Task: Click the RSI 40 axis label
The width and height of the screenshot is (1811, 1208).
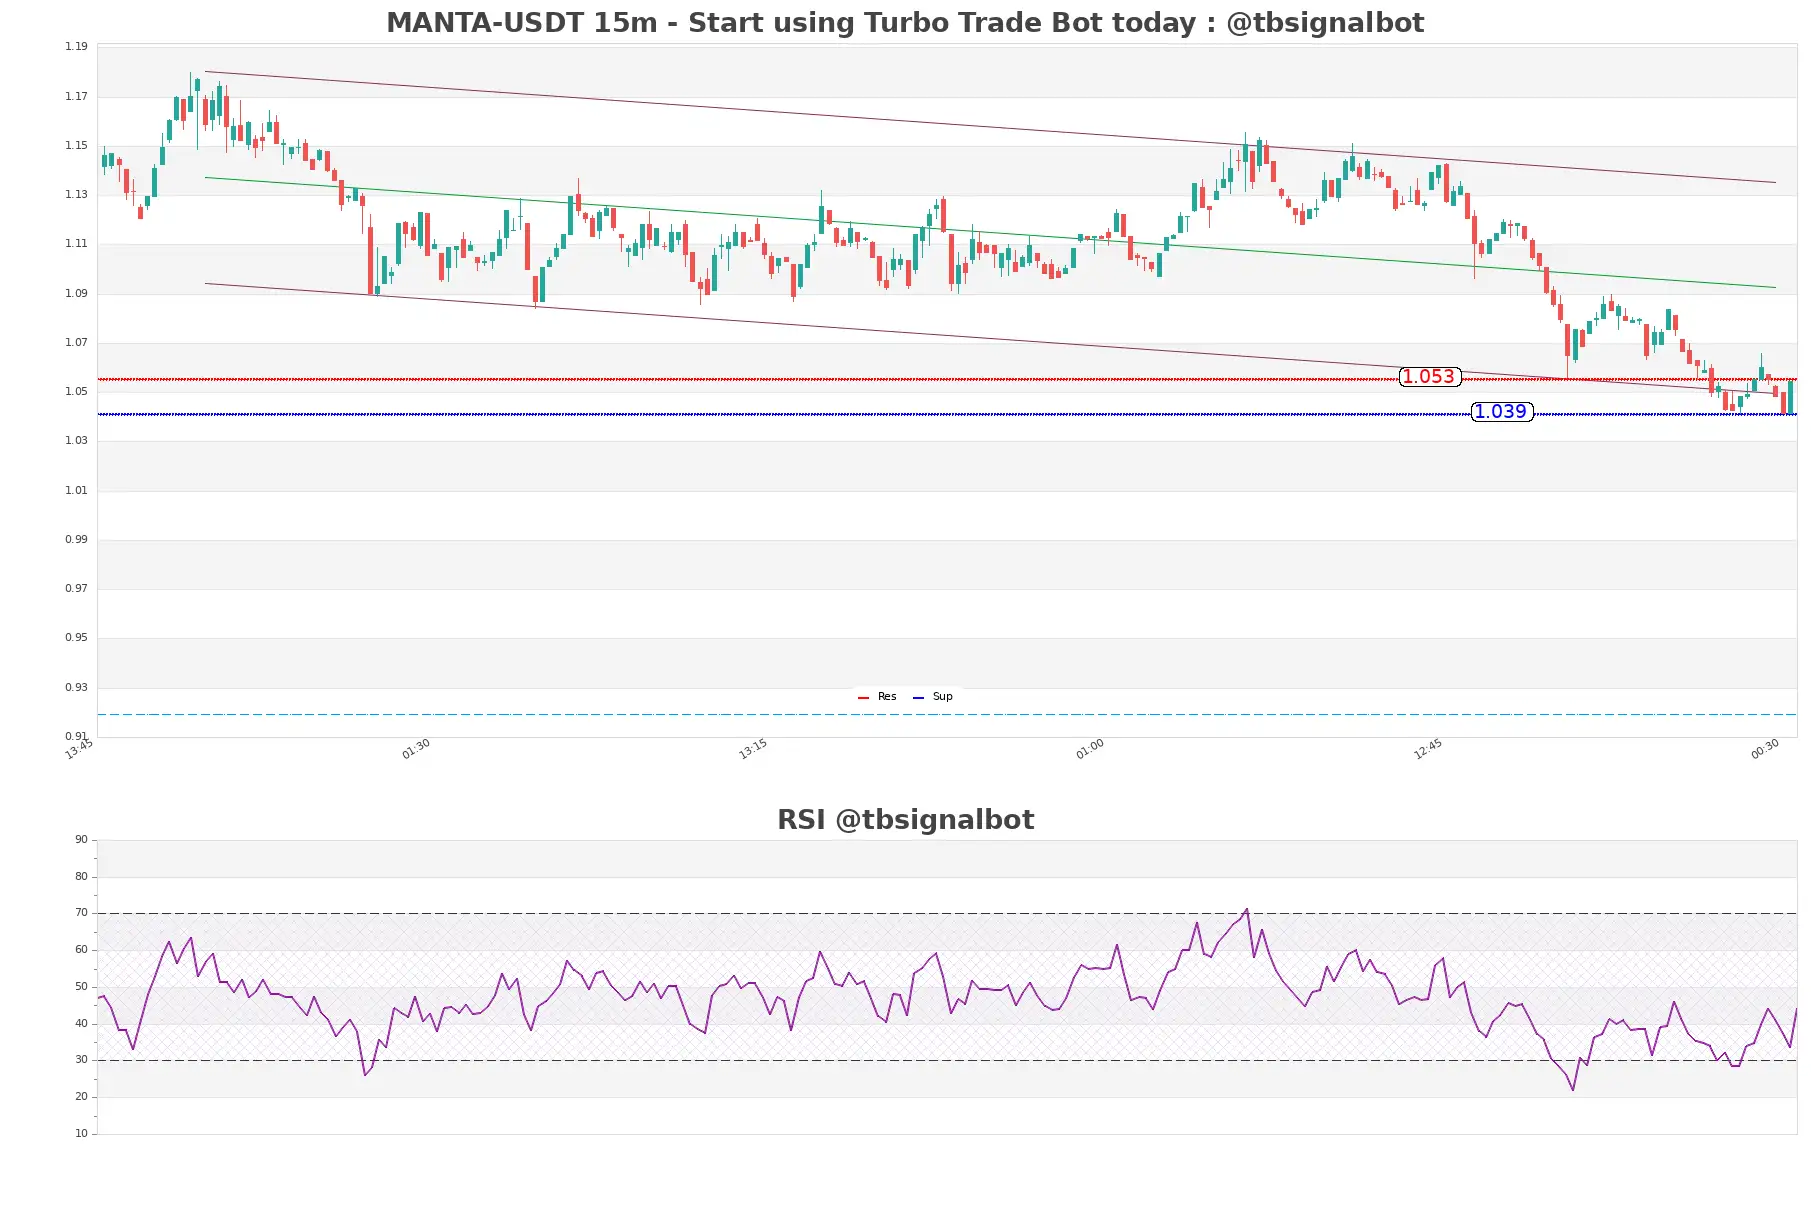Action: click(x=81, y=1024)
